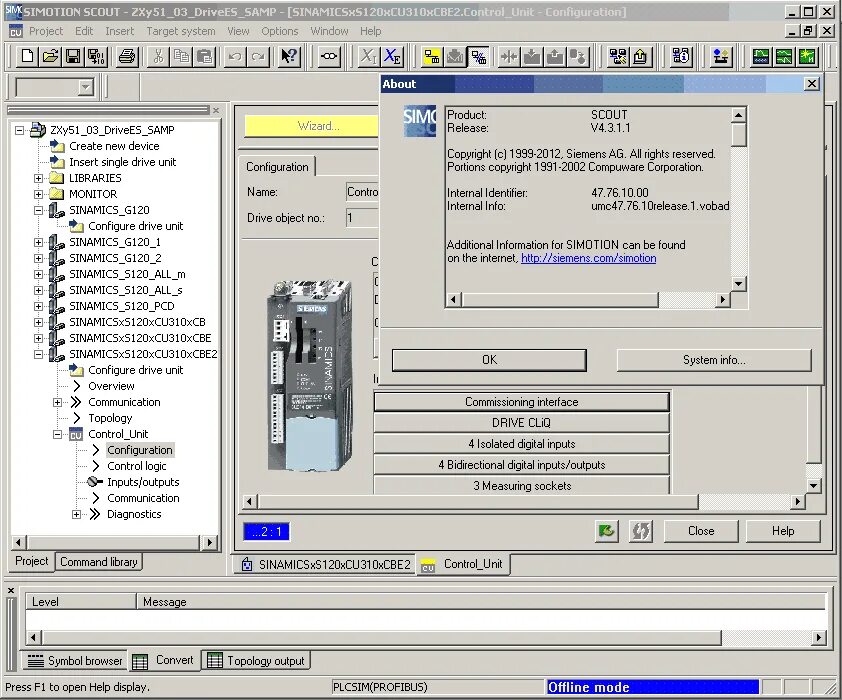Click the download to target device icon
842x700 pixels.
coord(532,56)
